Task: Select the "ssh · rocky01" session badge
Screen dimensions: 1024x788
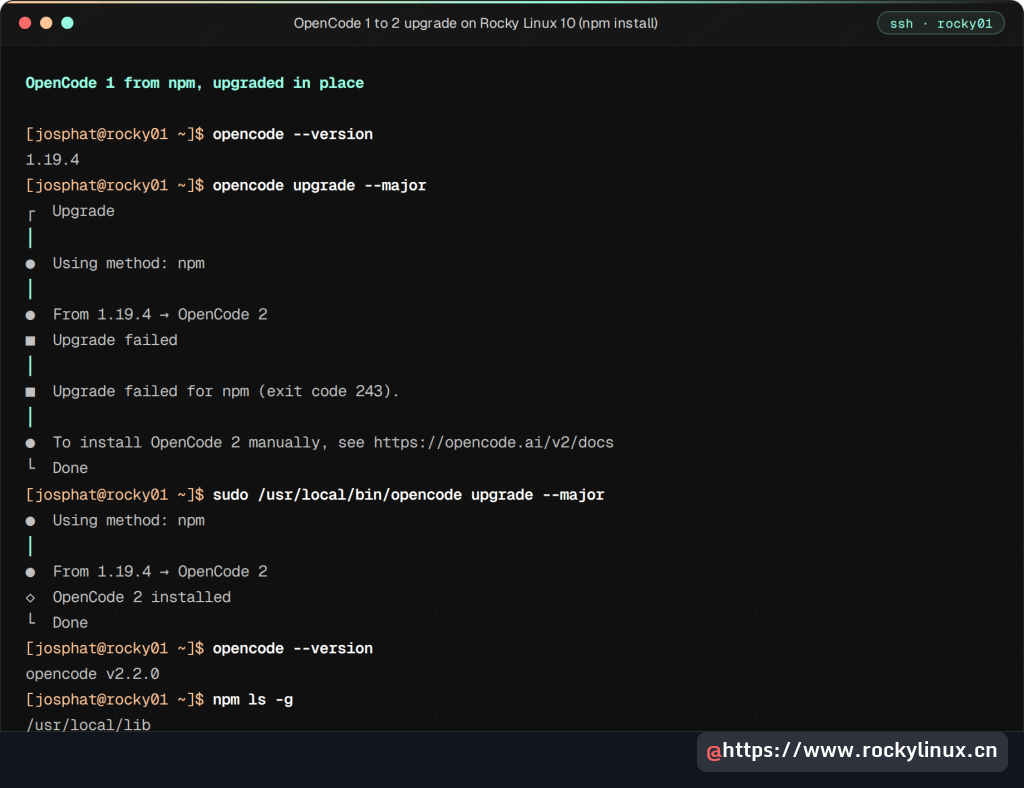Action: coord(940,24)
